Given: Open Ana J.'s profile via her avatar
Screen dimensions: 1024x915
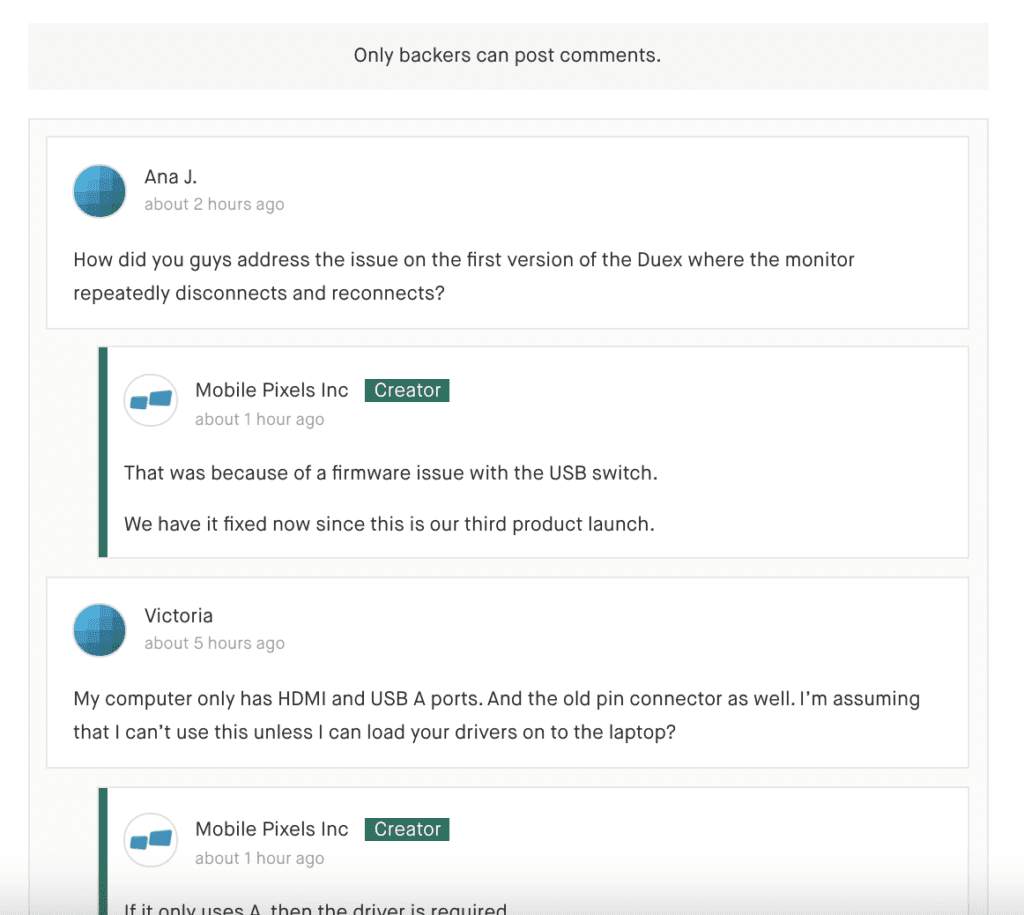Looking at the screenshot, I should [x=99, y=191].
